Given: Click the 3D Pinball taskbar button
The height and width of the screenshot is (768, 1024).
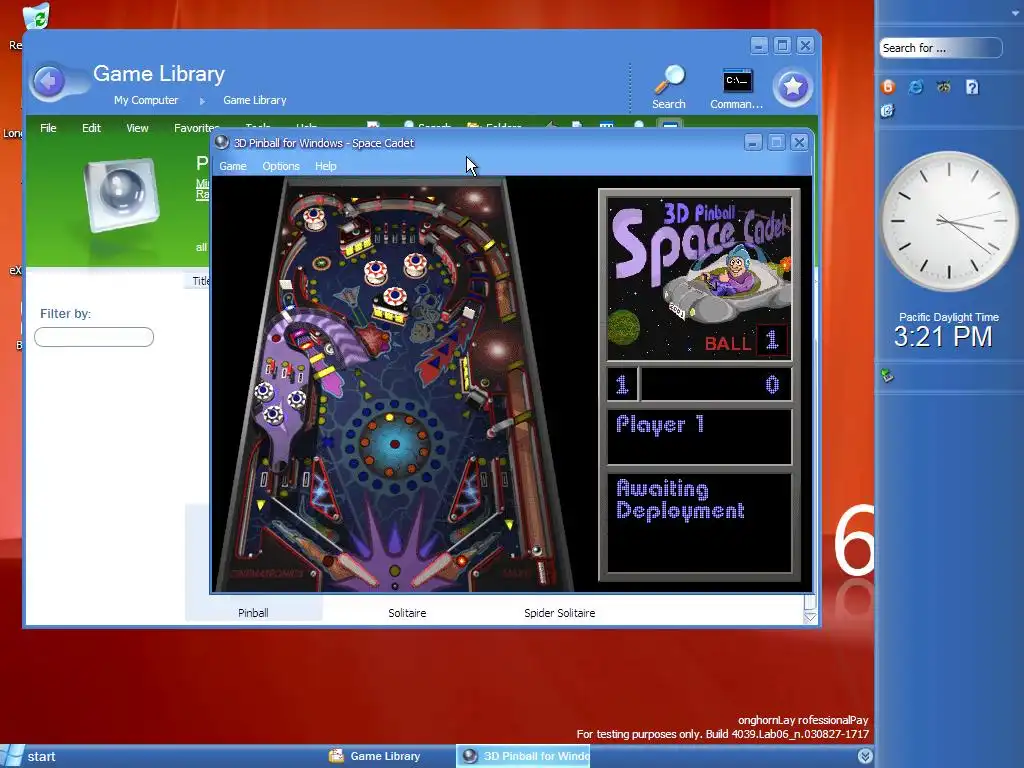Looking at the screenshot, I should click(524, 756).
